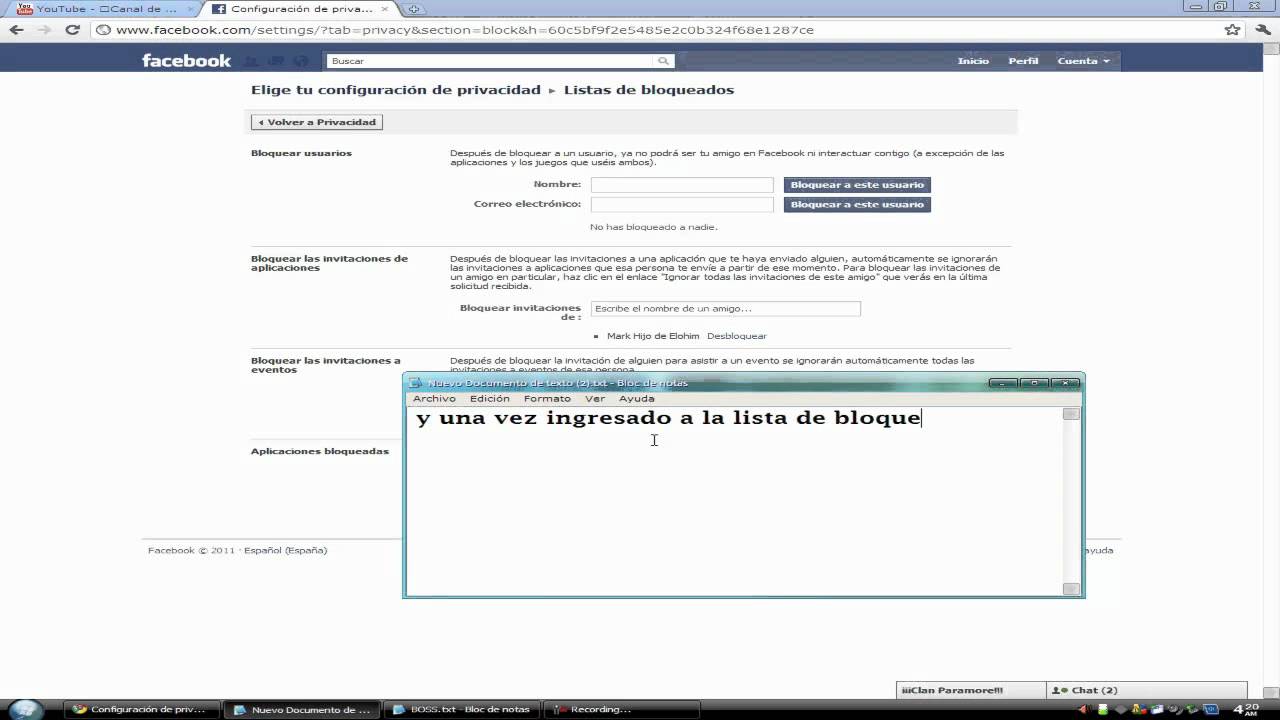Open Facebook notifications globe icon
The height and width of the screenshot is (720, 1280).
point(299,61)
